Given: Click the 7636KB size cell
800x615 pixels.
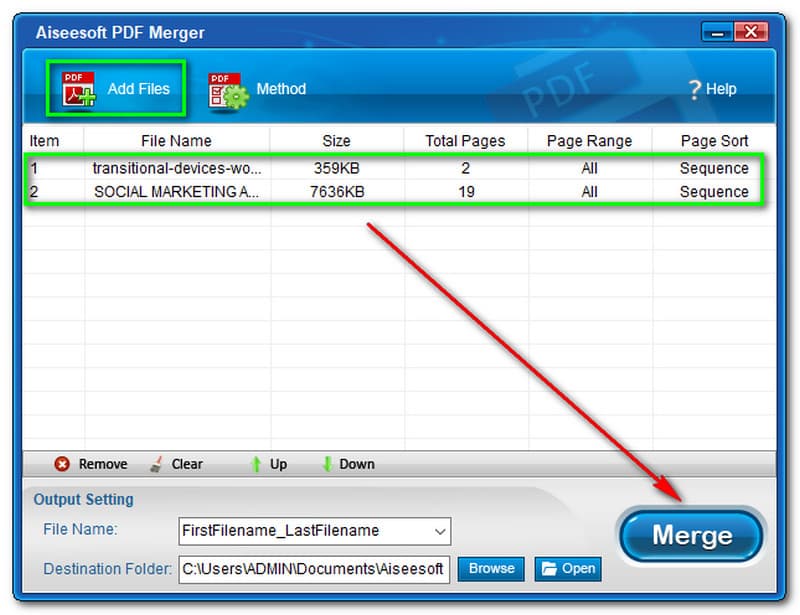Looking at the screenshot, I should point(337,192).
